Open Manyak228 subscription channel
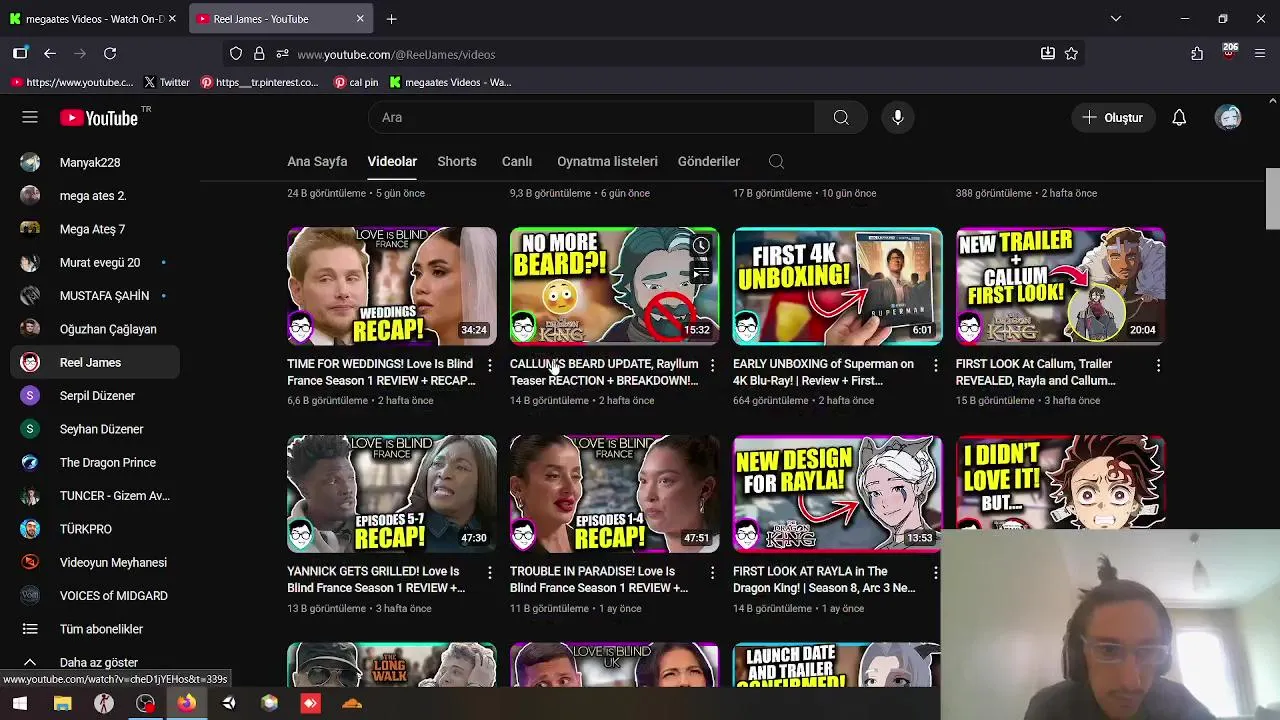The height and width of the screenshot is (720, 1280). coord(95,162)
